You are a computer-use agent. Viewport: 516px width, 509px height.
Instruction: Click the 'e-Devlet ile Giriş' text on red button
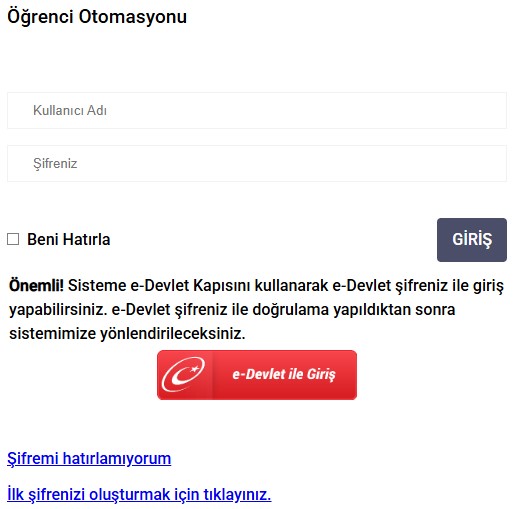click(x=284, y=374)
